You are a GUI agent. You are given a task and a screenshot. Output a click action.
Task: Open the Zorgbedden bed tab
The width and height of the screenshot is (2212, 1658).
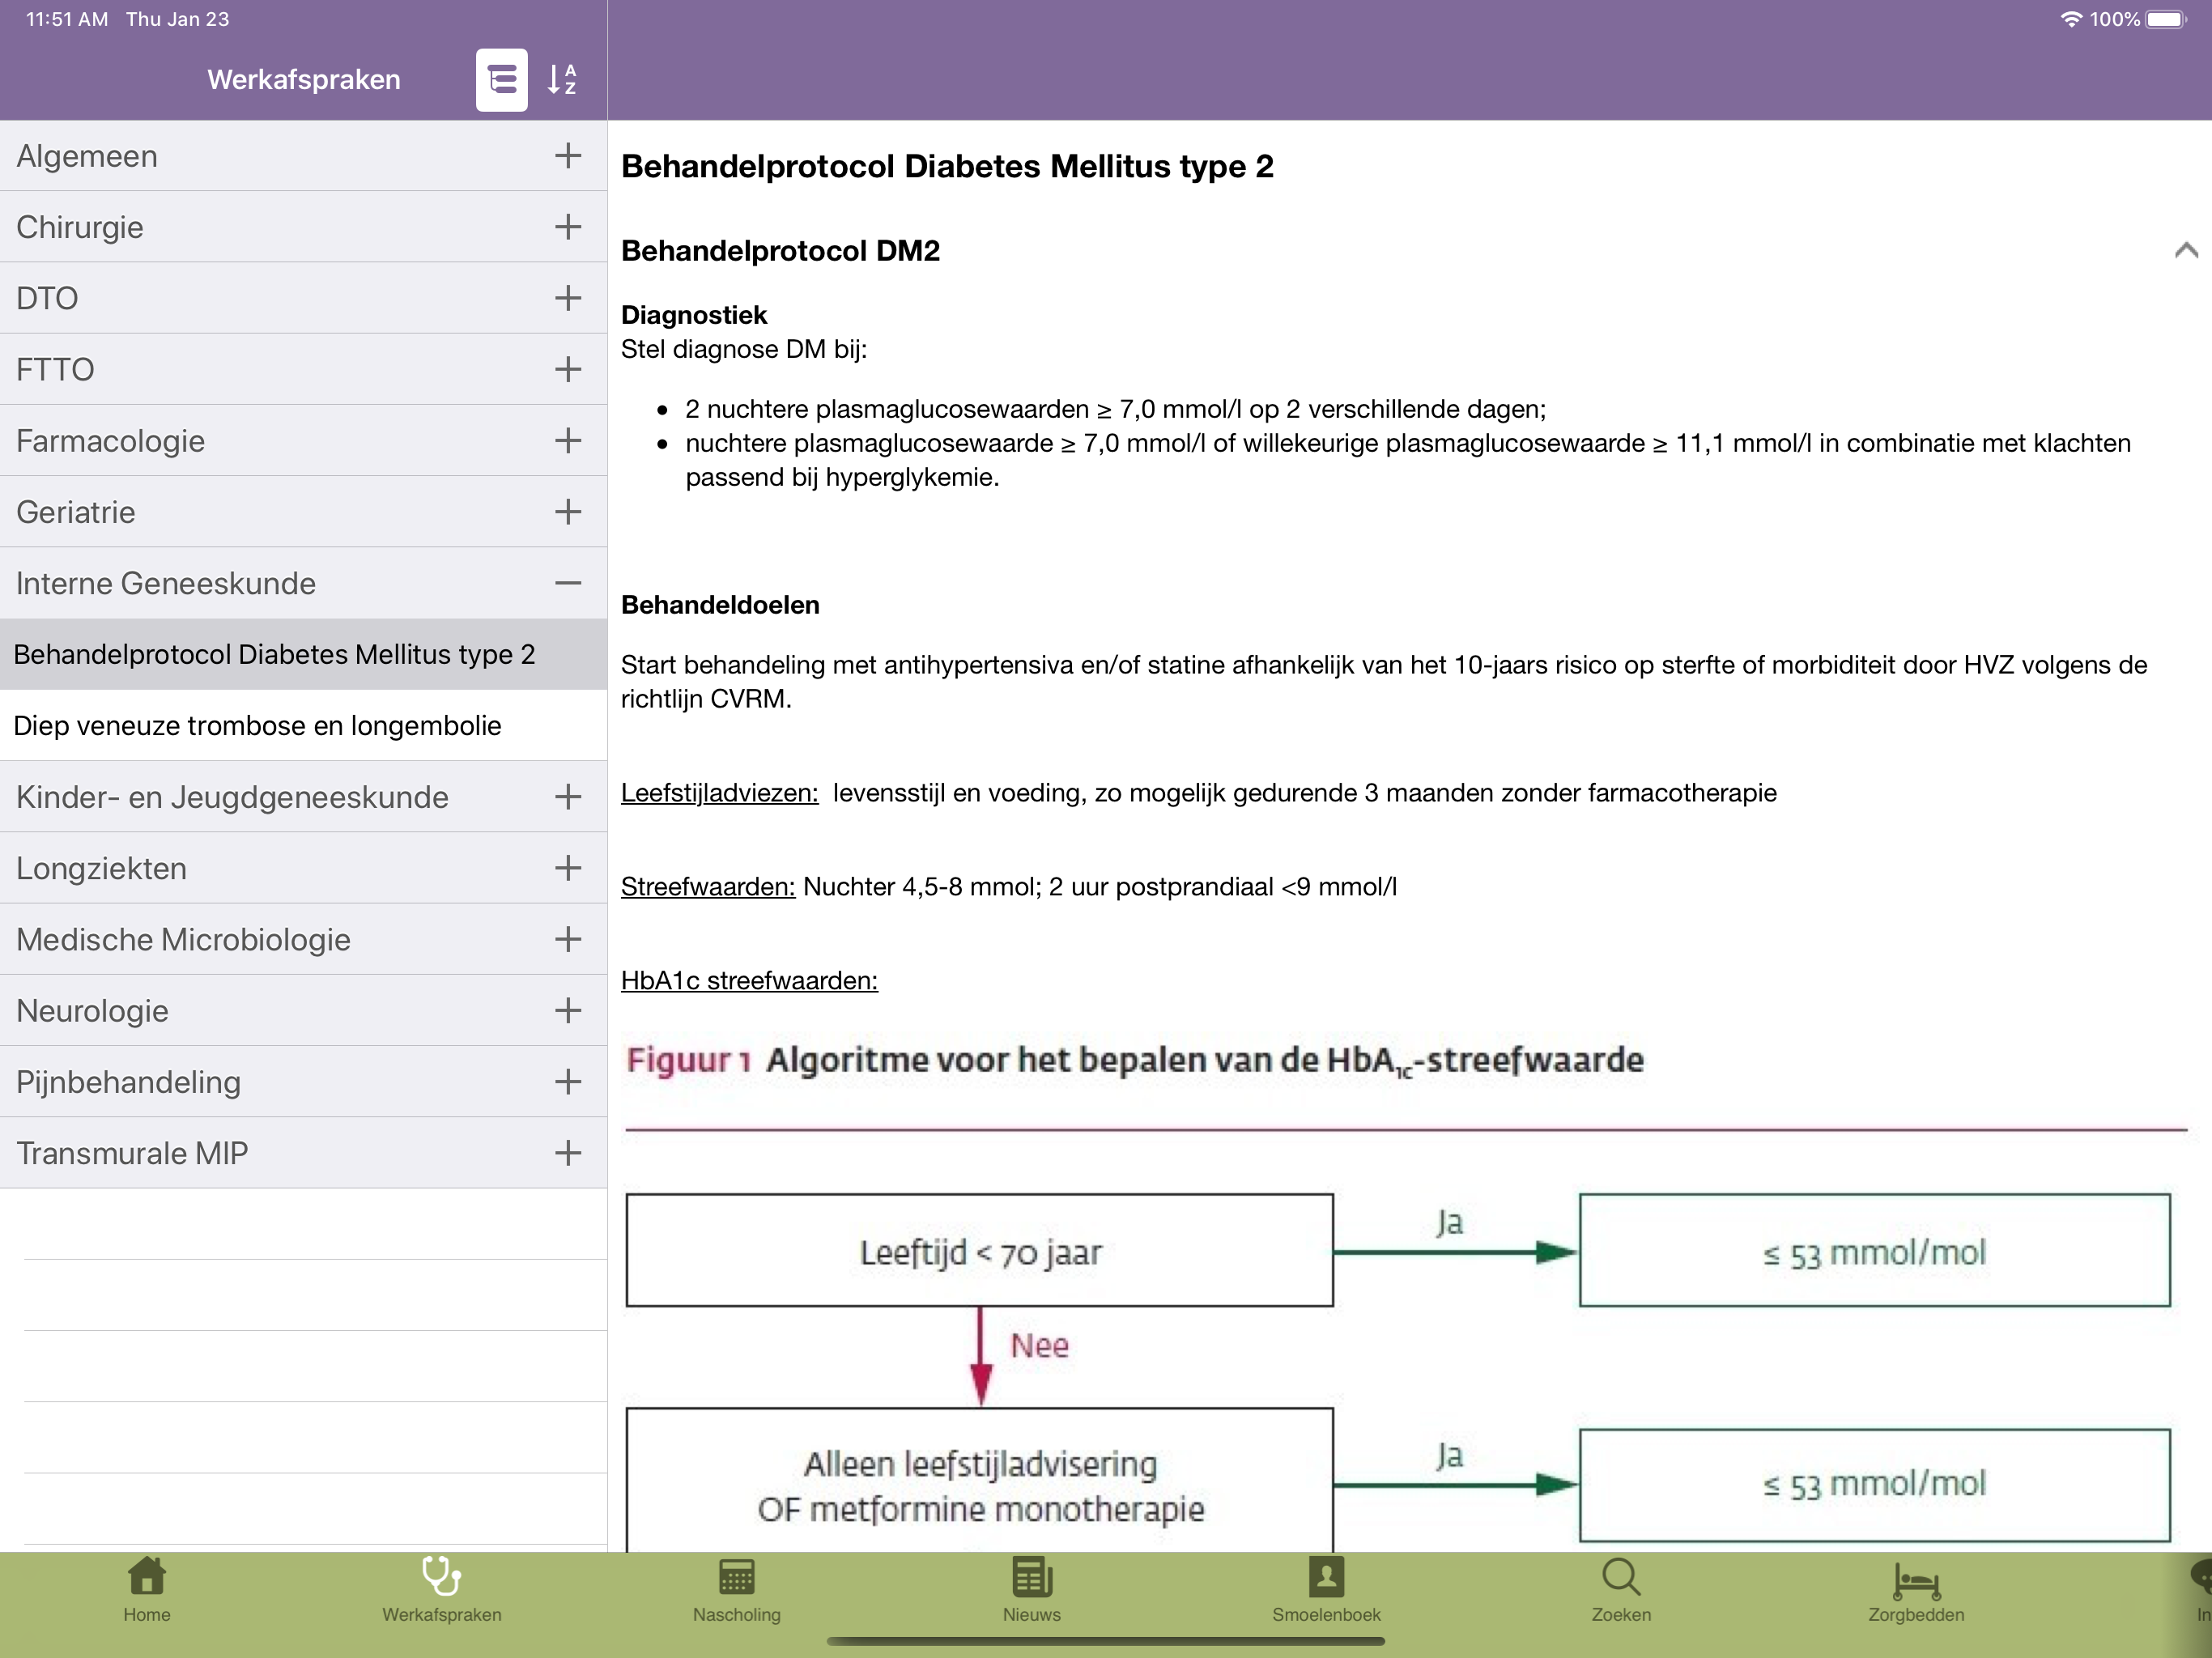tap(1916, 1592)
